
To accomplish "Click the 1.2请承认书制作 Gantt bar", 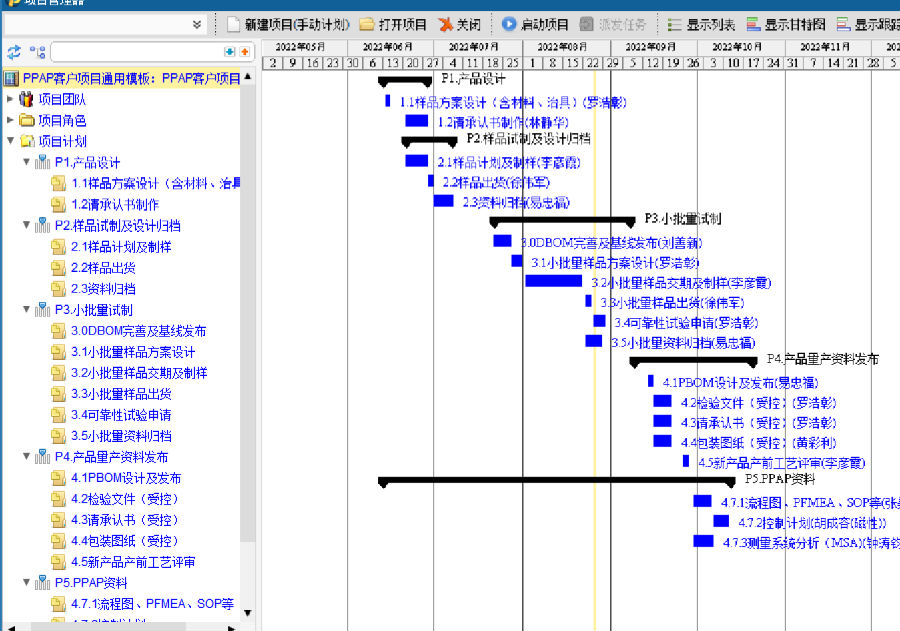I will click(417, 121).
